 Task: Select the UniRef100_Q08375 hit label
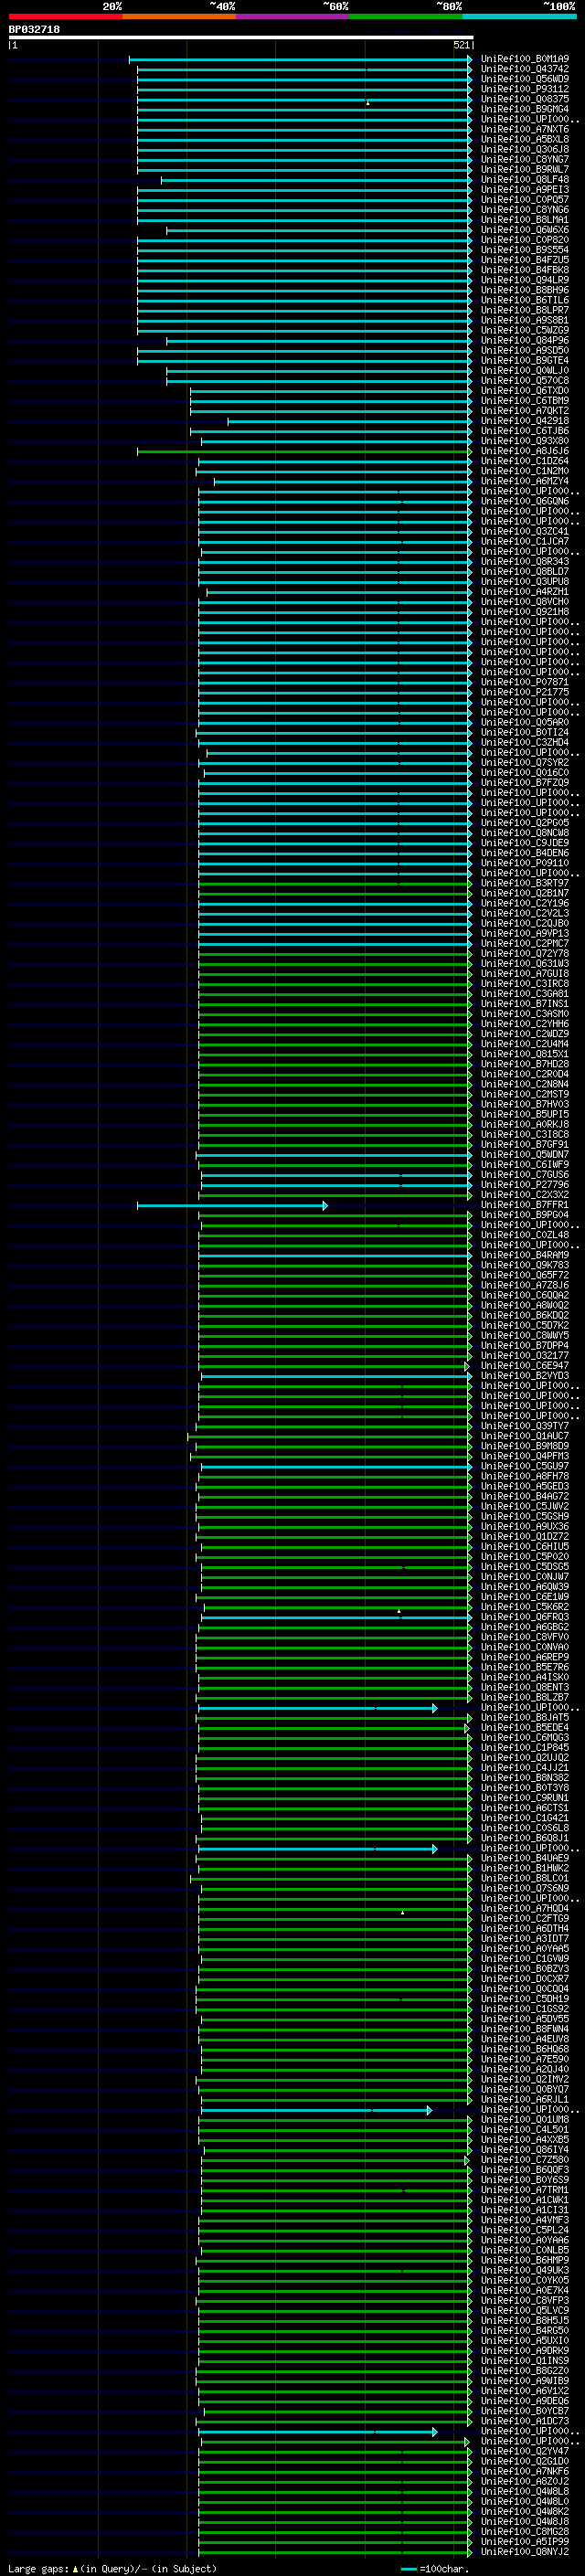coord(525,99)
